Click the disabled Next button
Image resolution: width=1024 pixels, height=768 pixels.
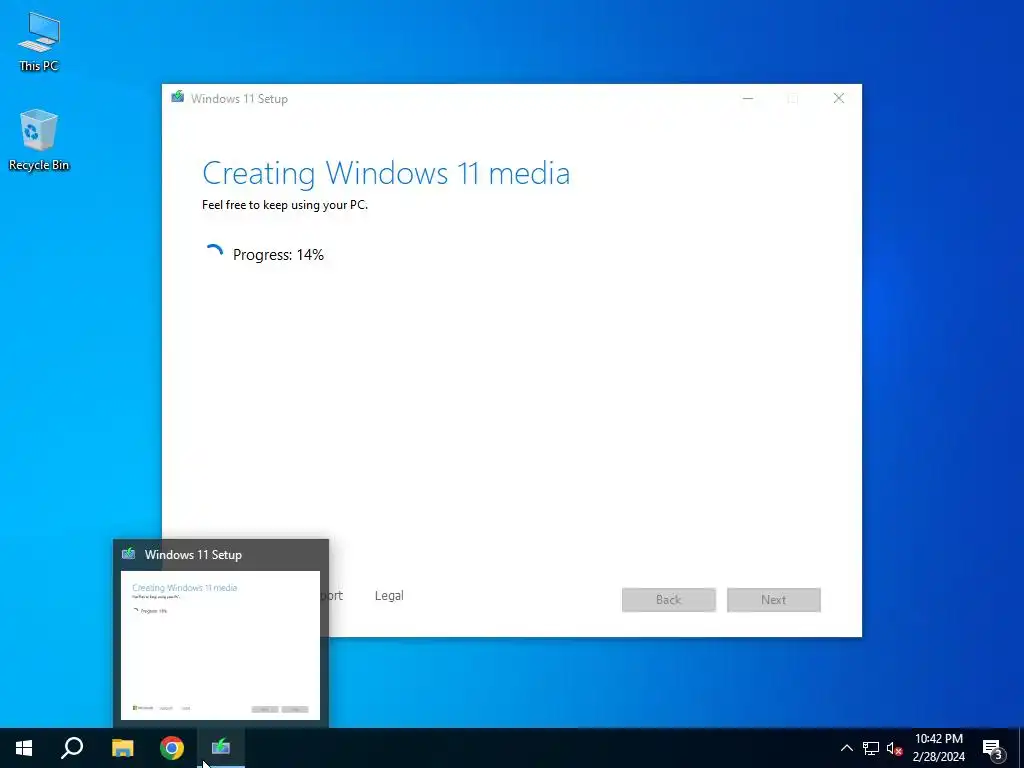774,600
